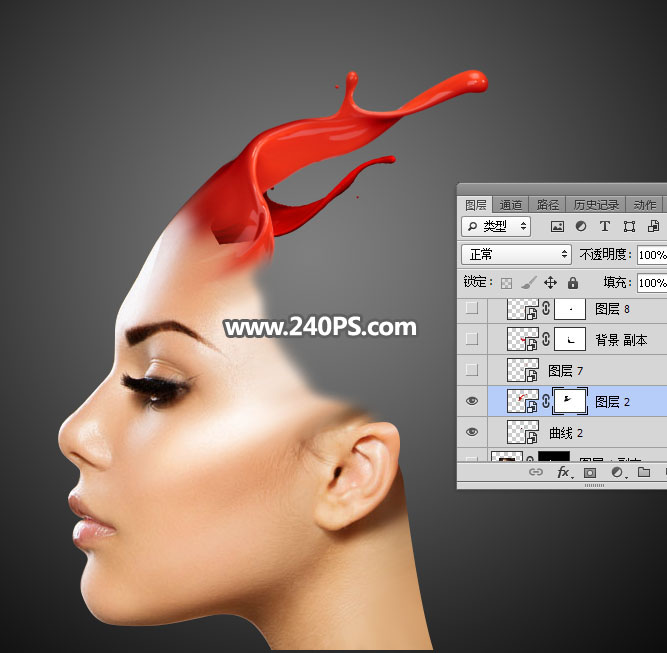This screenshot has height=653, width=667.
Task: Filter layers by type (T) icon
Action: 604,226
